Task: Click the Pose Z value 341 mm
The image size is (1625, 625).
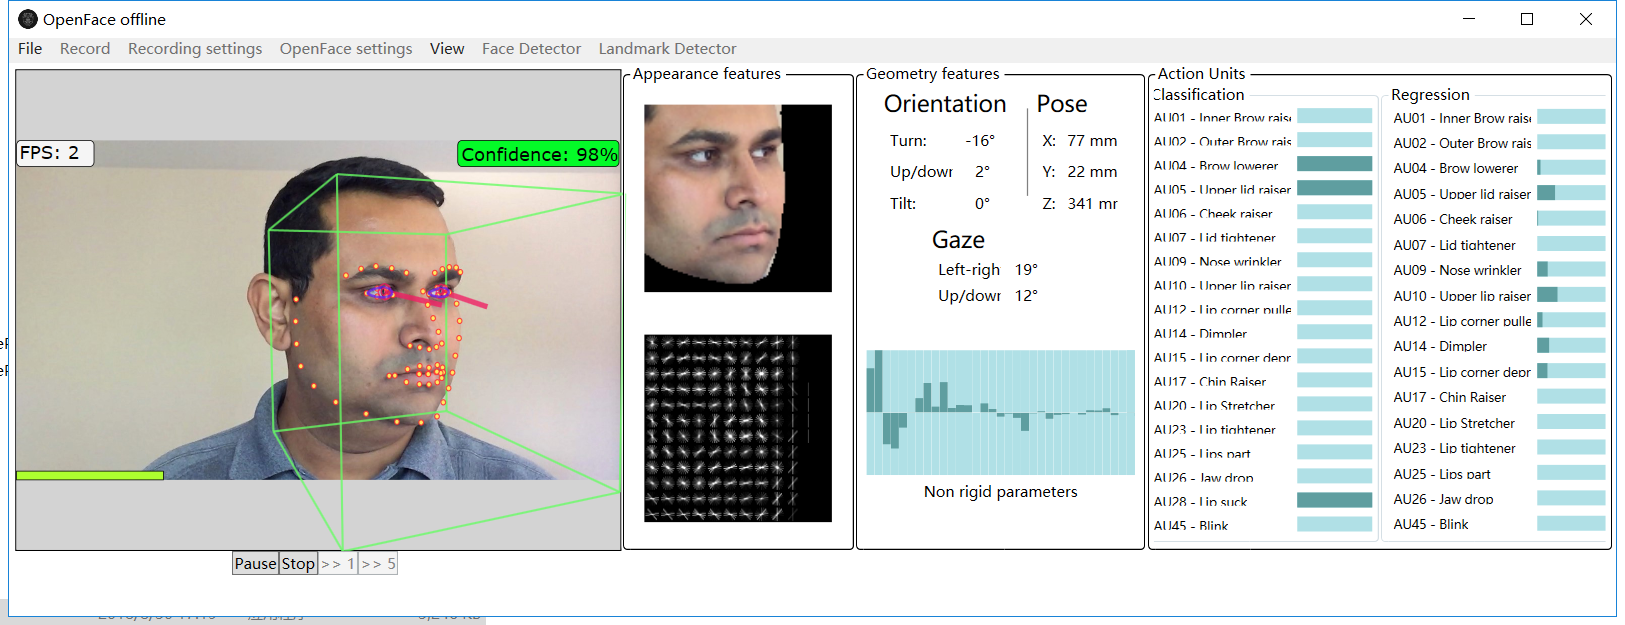Action: coord(1092,204)
